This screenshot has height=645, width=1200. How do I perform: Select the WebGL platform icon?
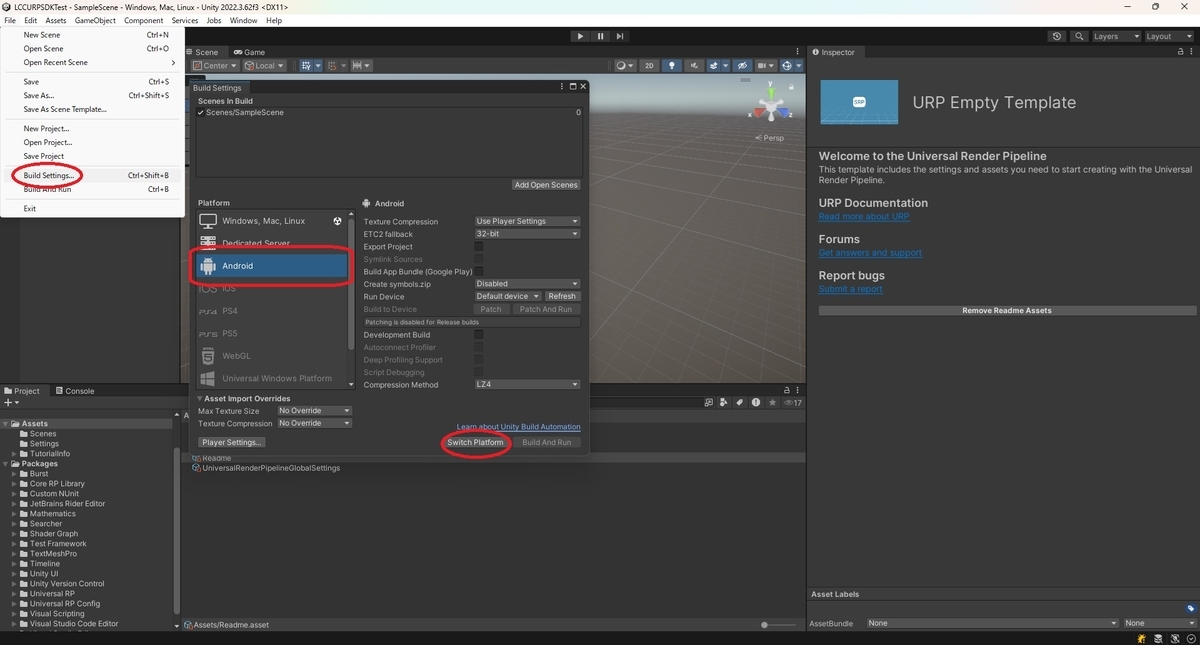point(207,356)
